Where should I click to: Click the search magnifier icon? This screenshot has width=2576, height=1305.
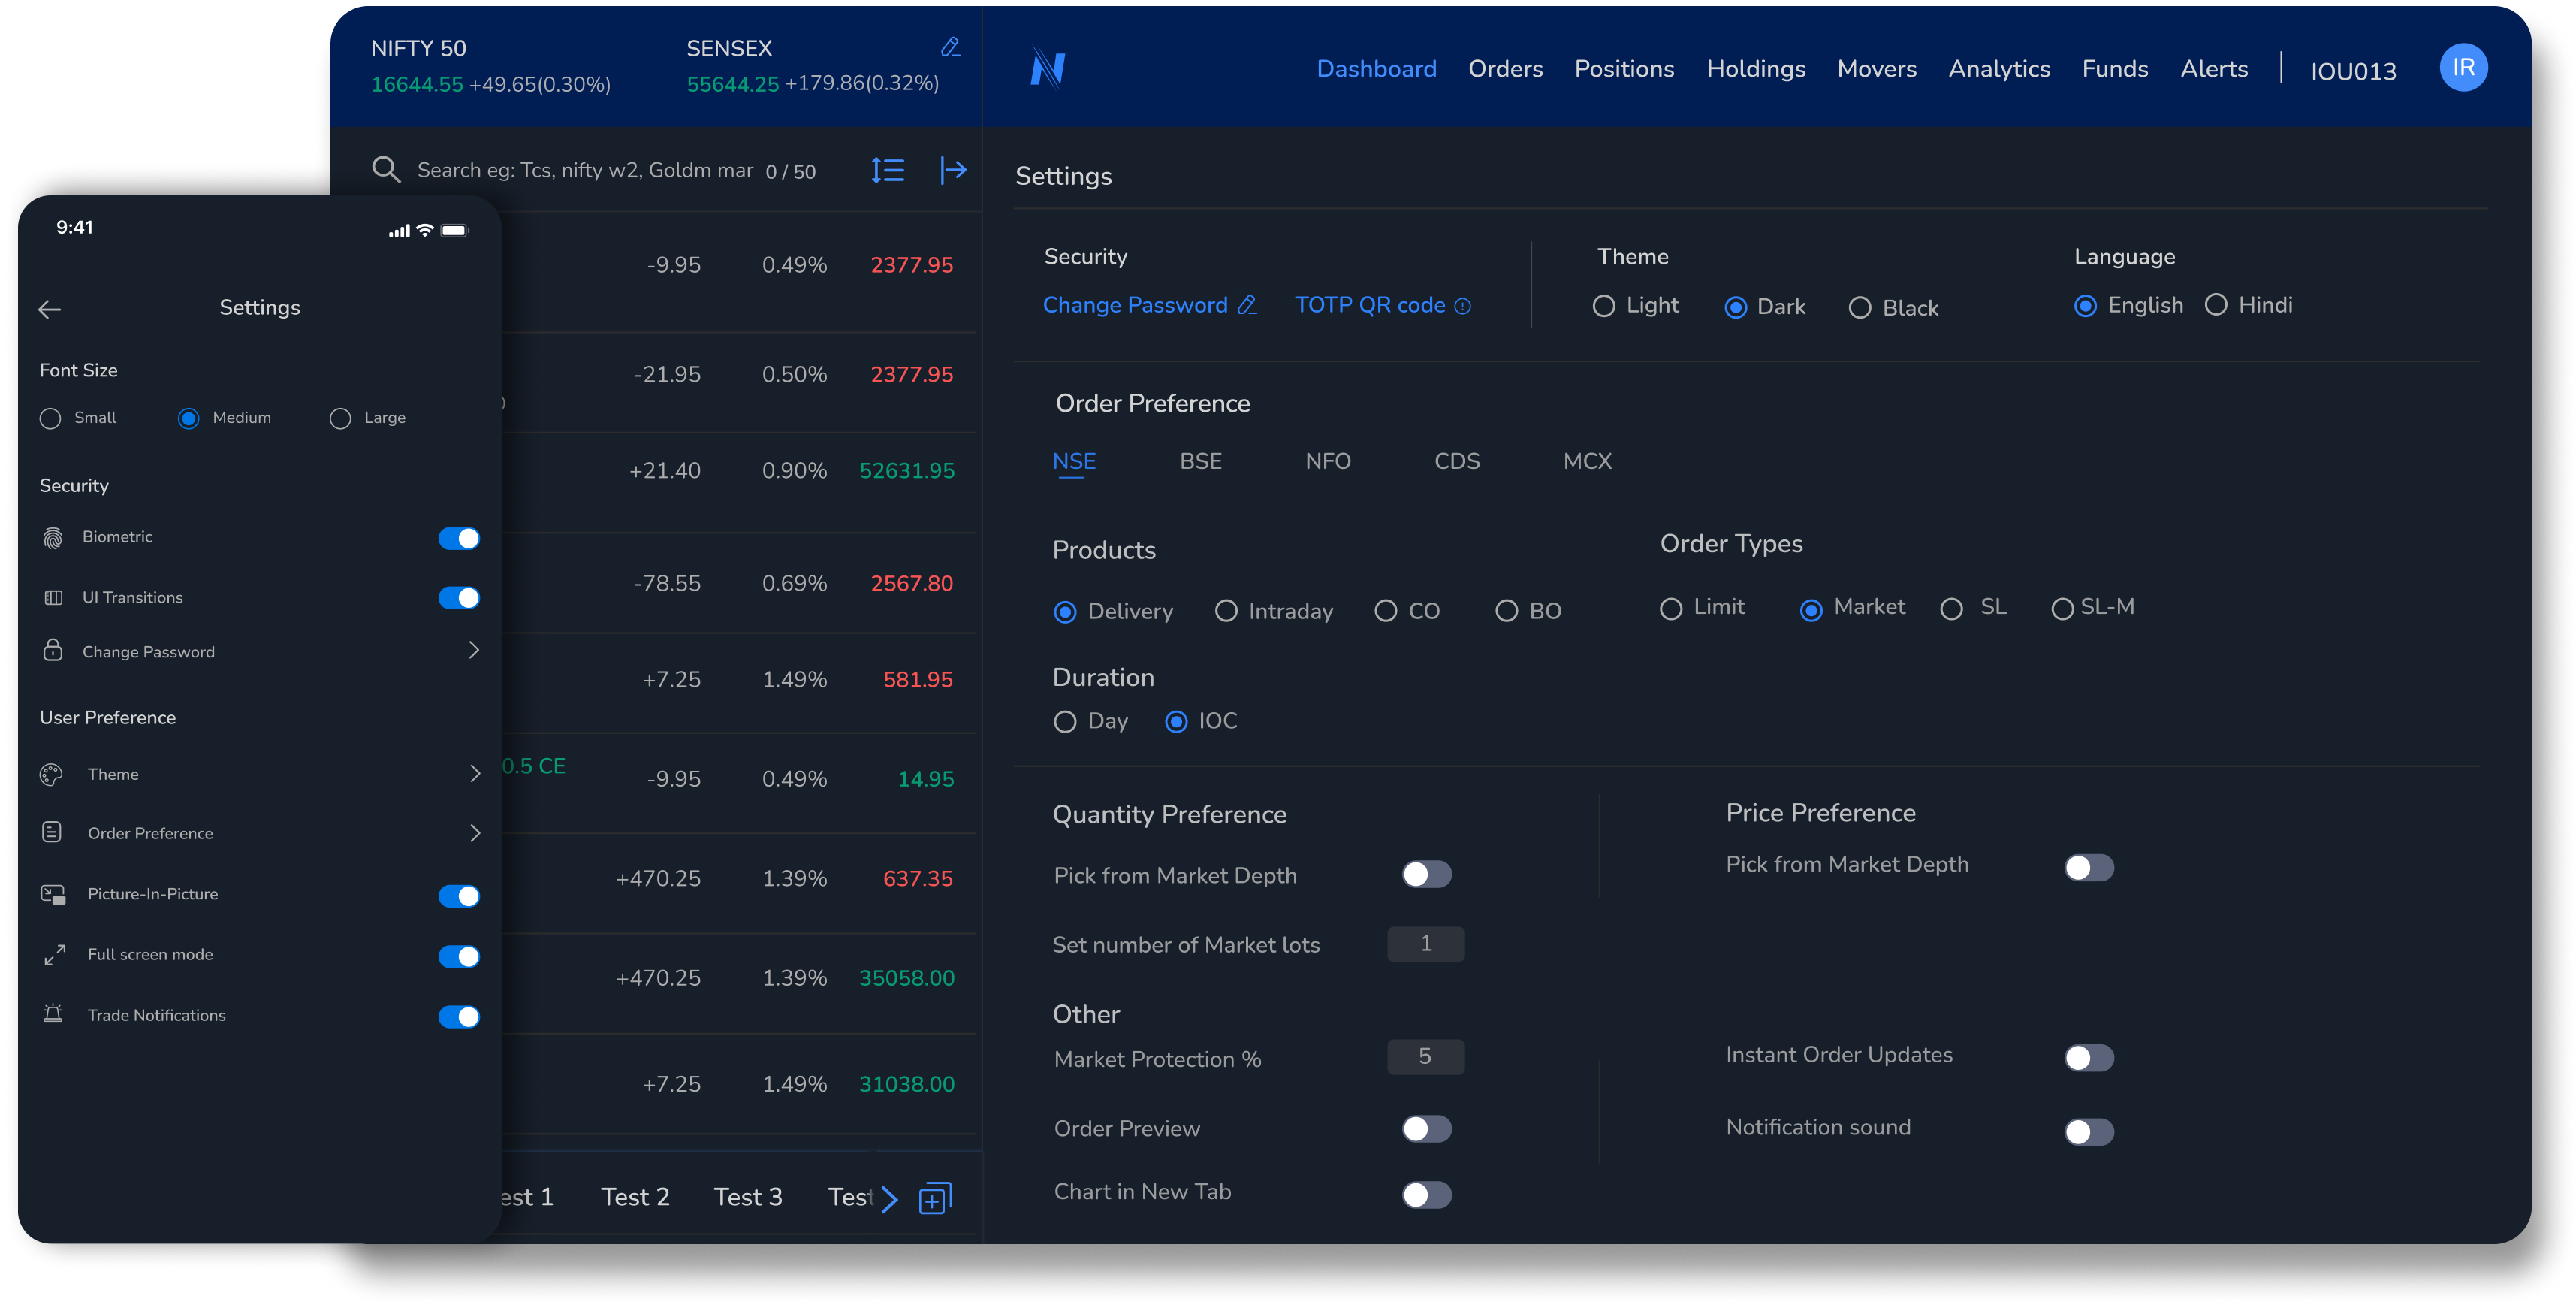386,170
